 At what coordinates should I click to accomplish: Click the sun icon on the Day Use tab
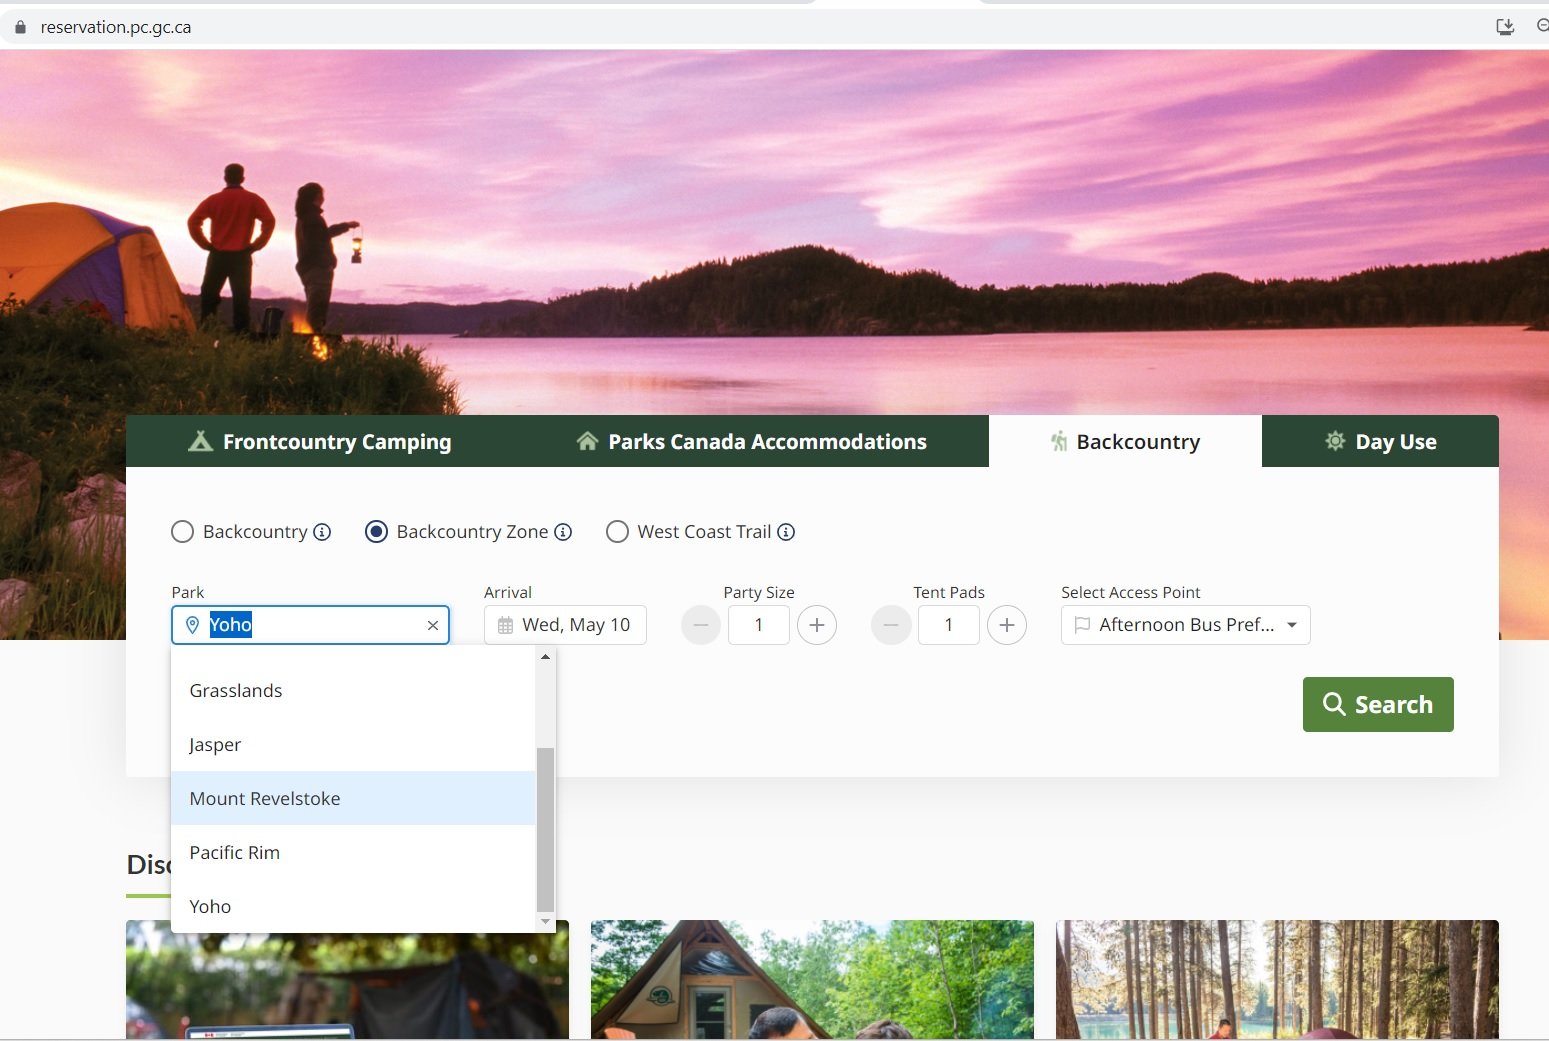[x=1334, y=441]
